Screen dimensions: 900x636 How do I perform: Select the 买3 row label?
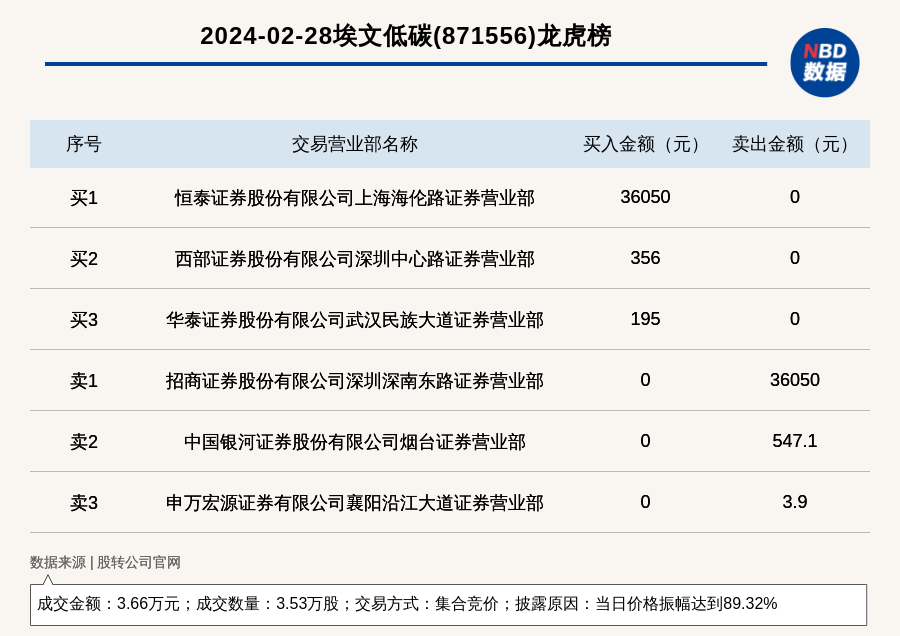tap(84, 320)
